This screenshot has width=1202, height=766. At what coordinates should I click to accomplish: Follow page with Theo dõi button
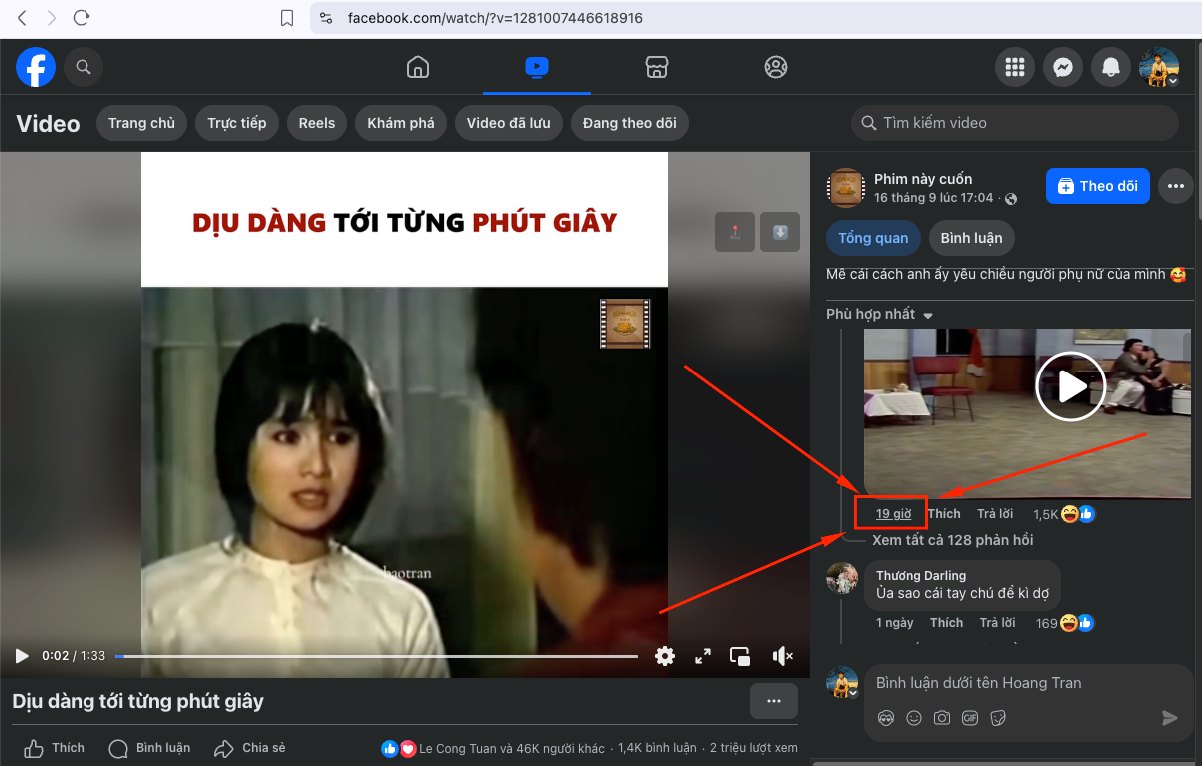pyautogui.click(x=1098, y=186)
